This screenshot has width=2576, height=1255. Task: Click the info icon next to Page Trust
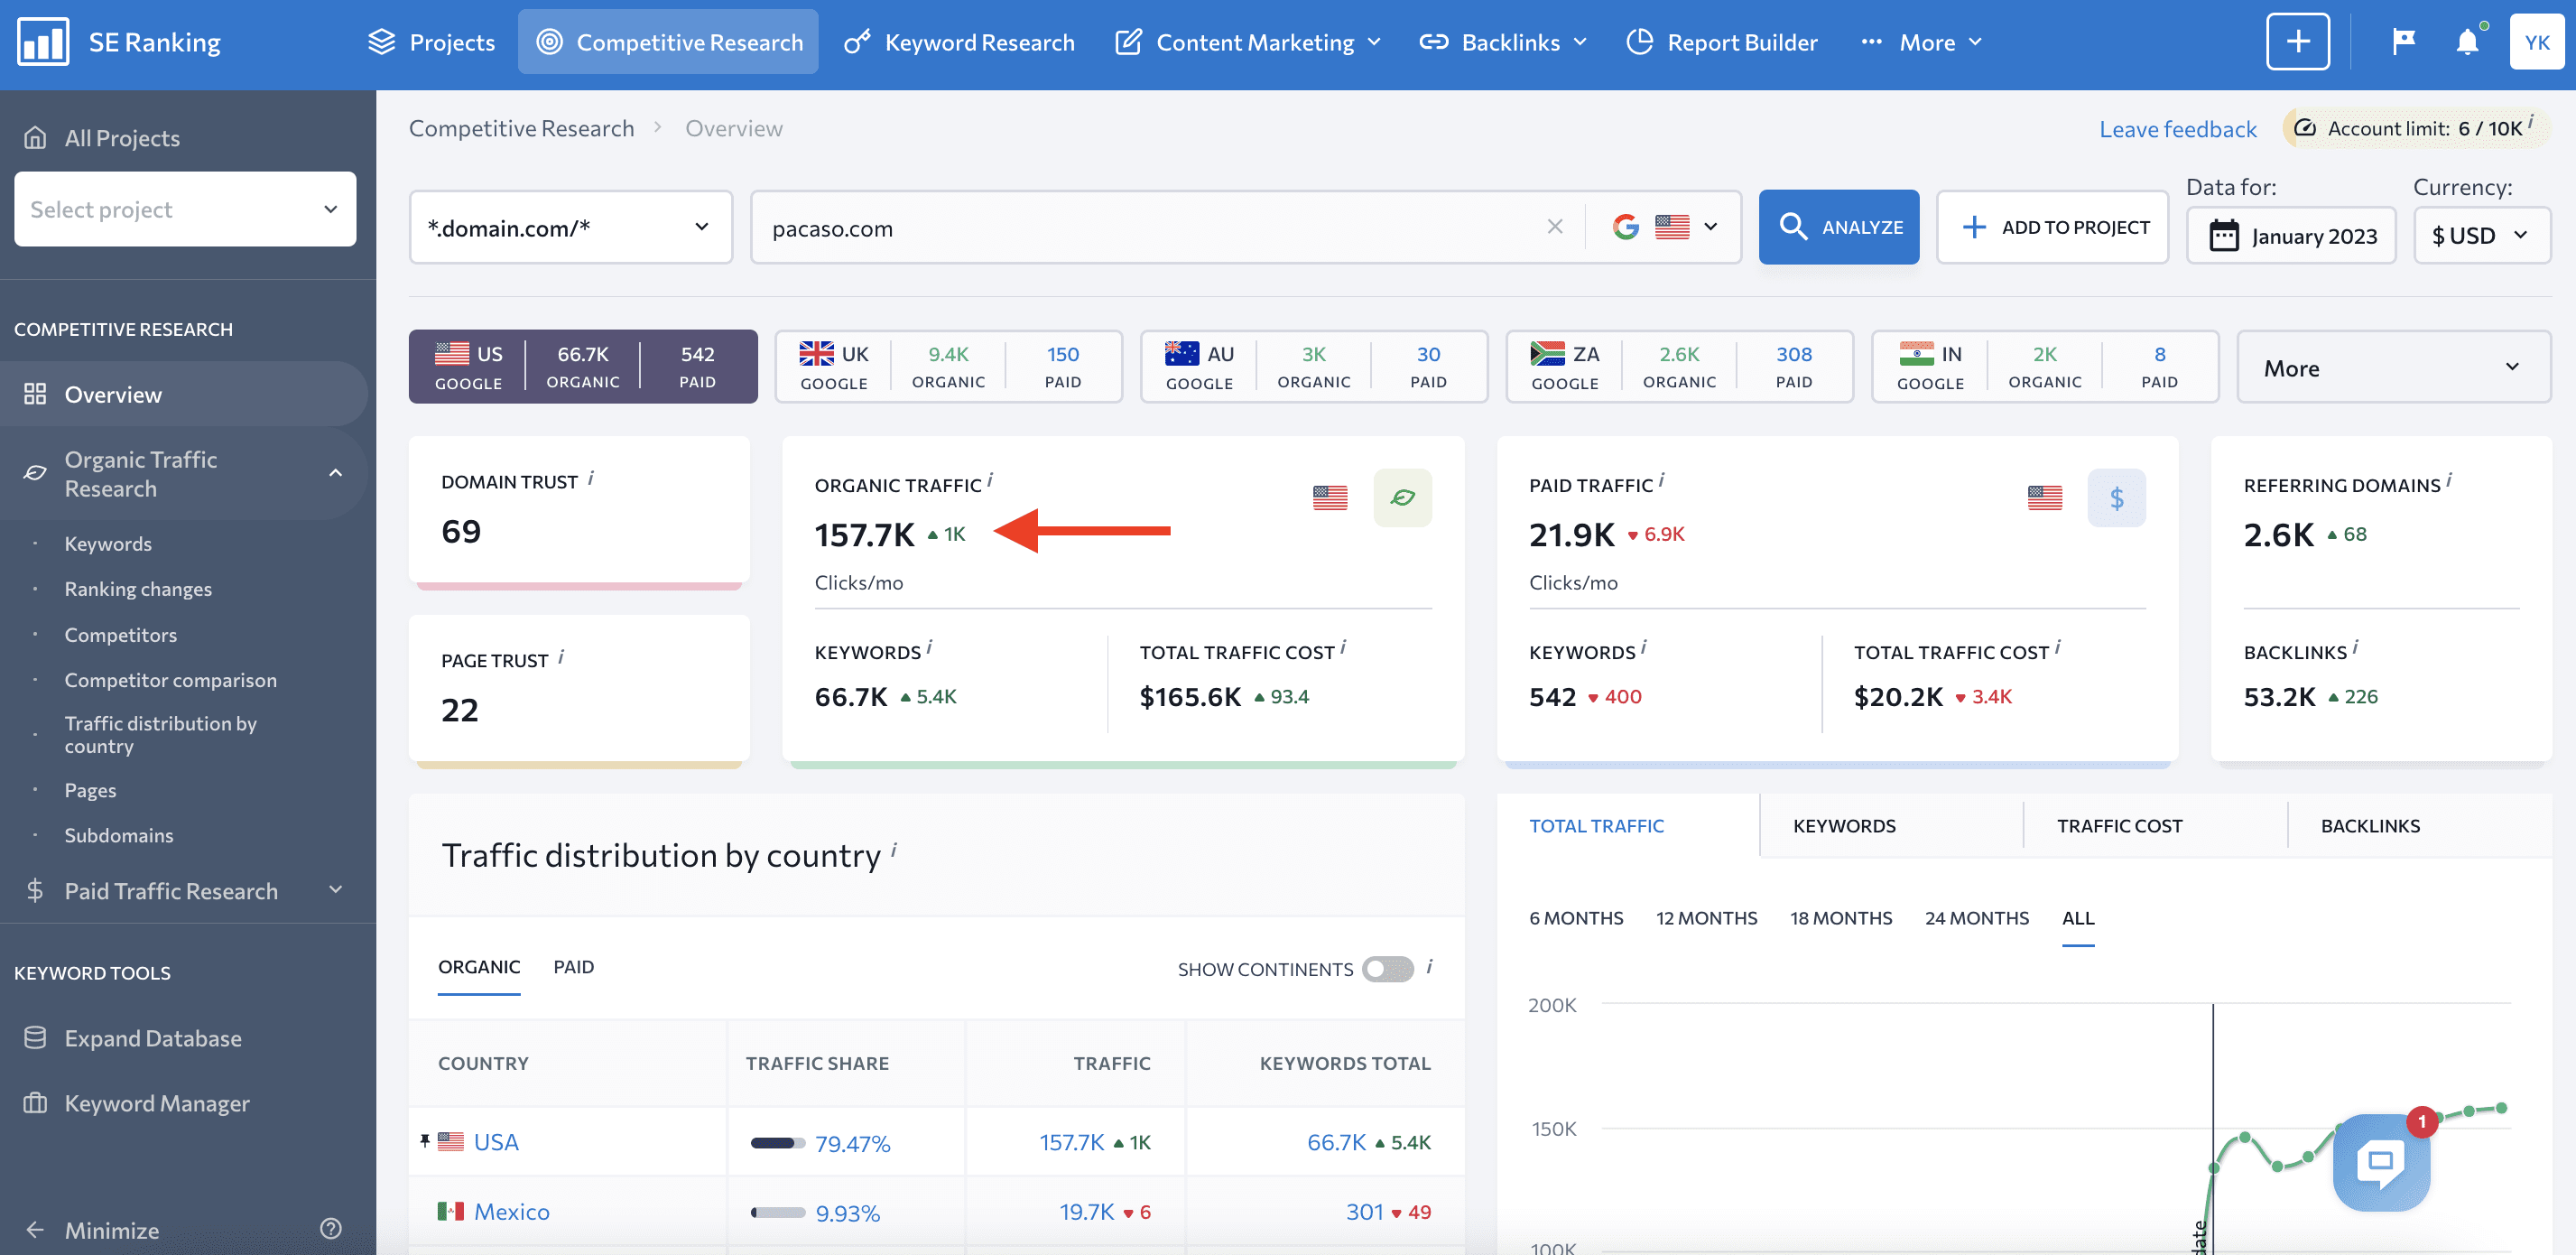click(x=561, y=658)
